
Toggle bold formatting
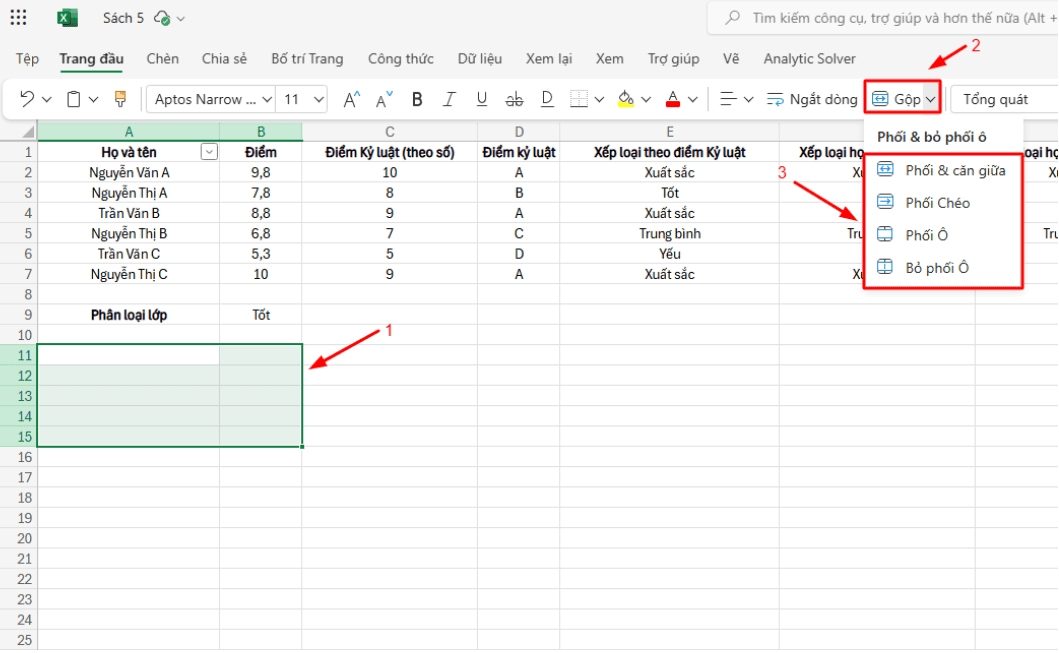pyautogui.click(x=417, y=100)
